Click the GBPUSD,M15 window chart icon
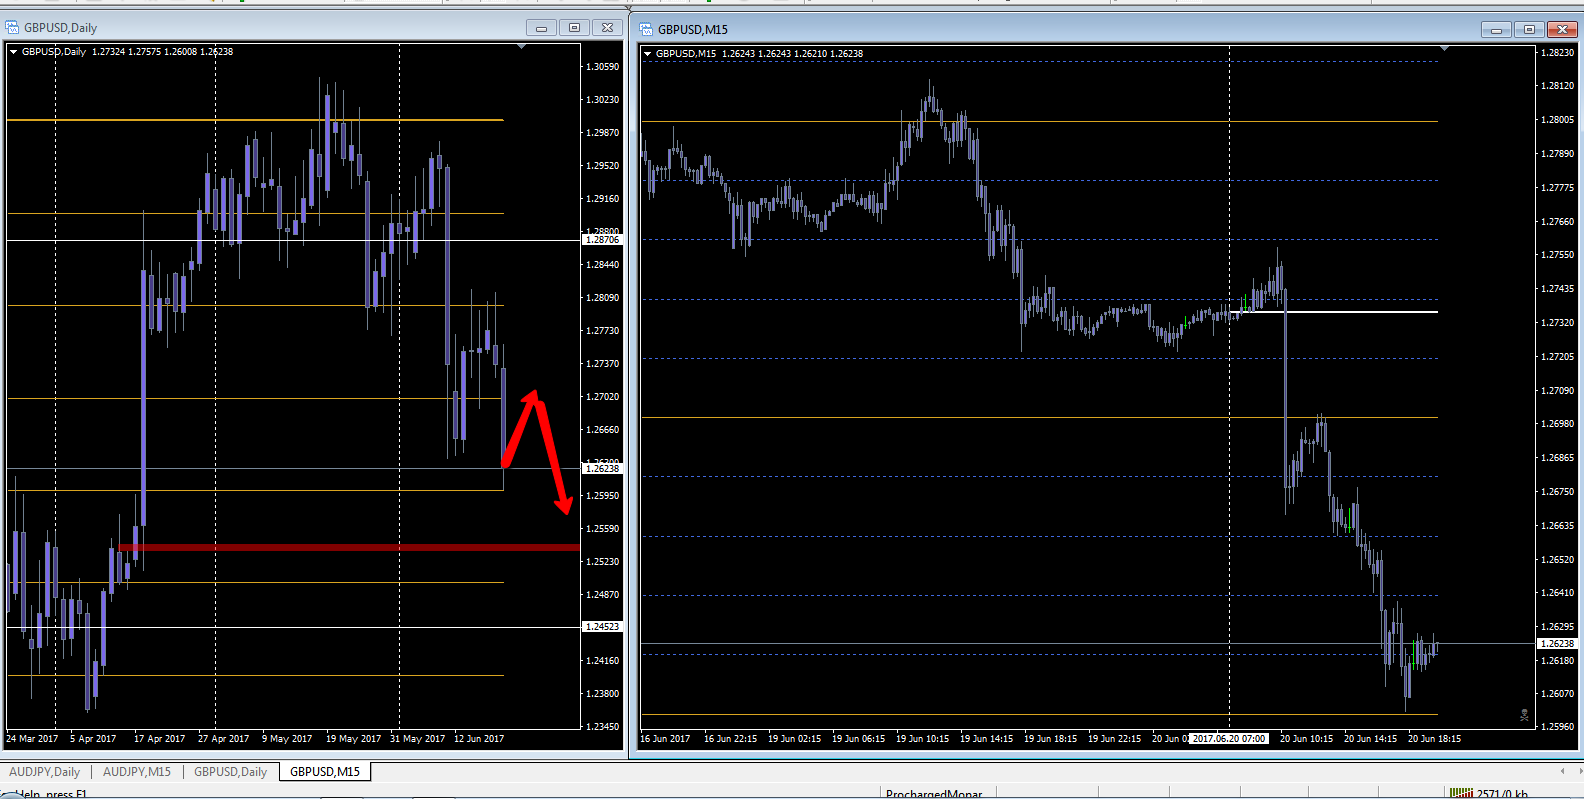The image size is (1584, 799). (x=646, y=29)
